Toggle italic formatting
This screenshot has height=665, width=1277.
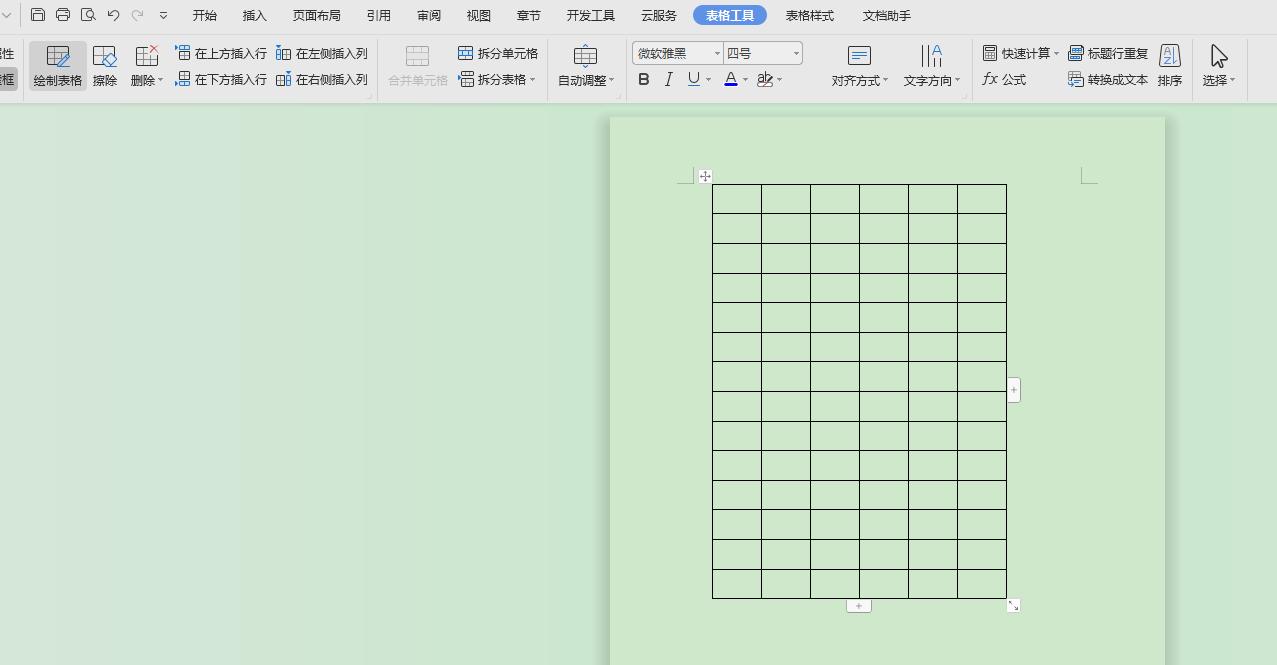[668, 80]
